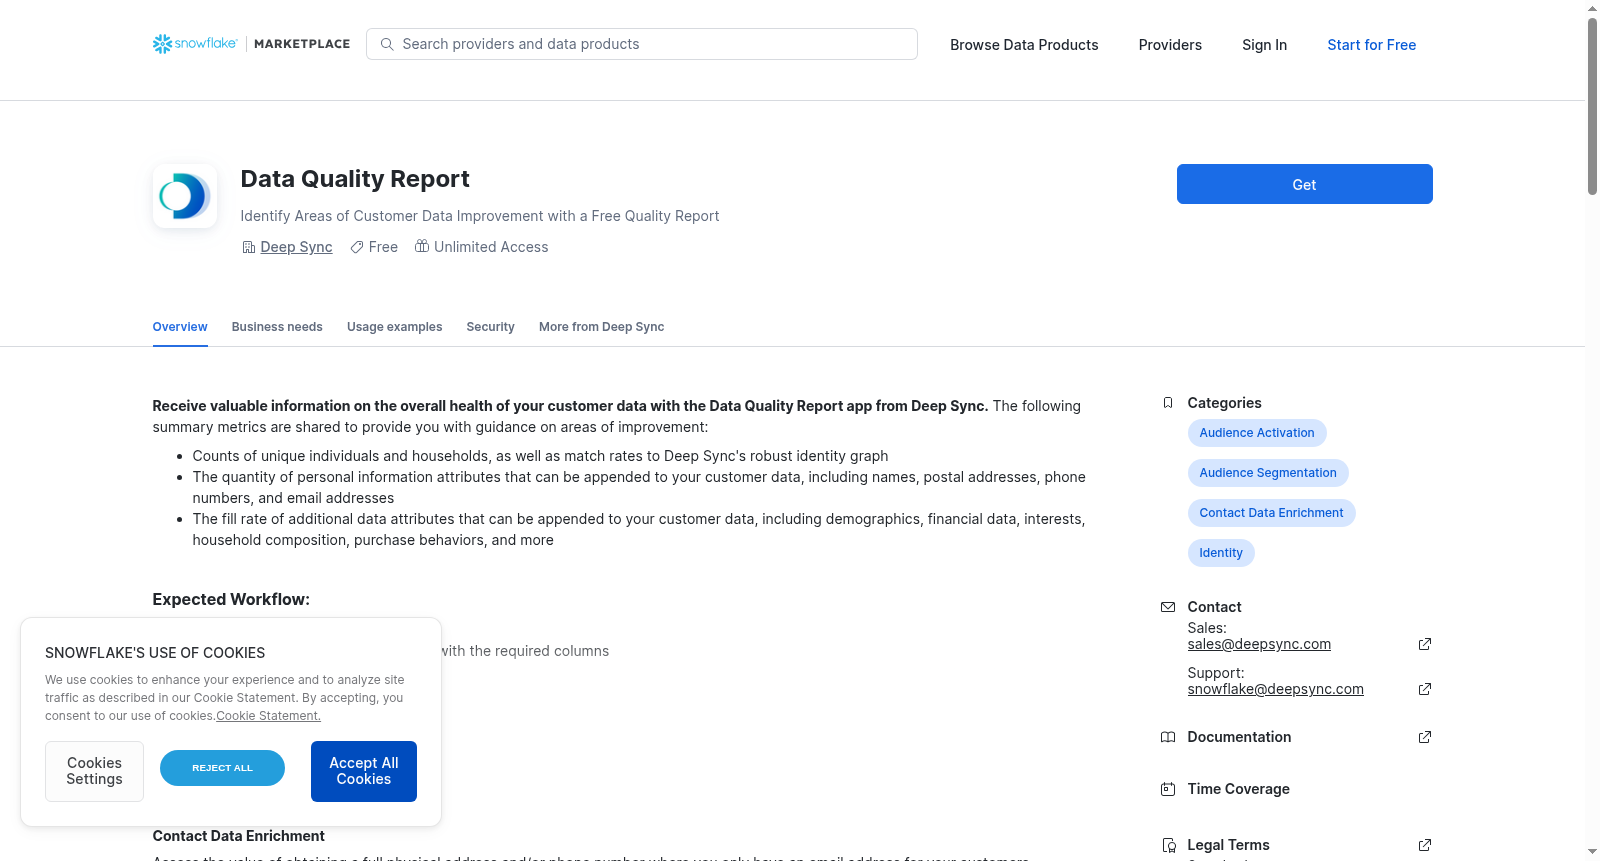This screenshot has height=861, width=1600.
Task: Open the More from Deep Sync tab
Action: [x=601, y=327]
